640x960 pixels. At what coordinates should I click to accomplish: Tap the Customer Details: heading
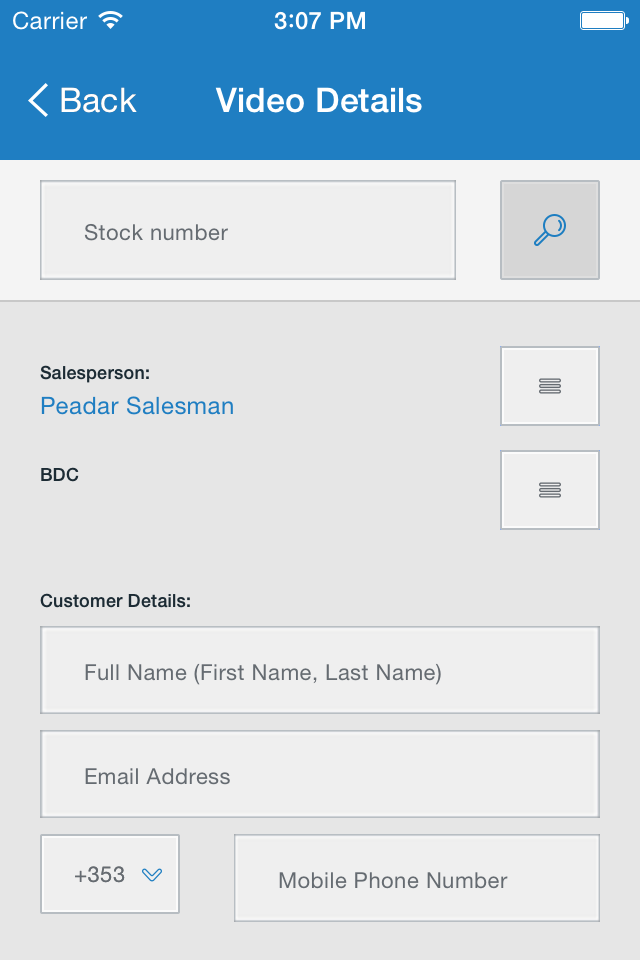(115, 601)
